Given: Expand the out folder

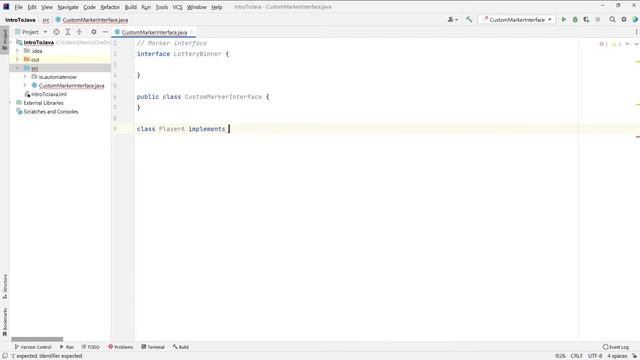Looking at the screenshot, I should [x=17, y=59].
